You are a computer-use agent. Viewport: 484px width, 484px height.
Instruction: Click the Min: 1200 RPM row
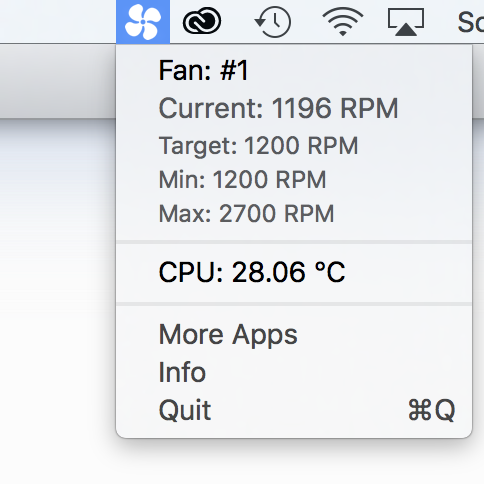coord(294,180)
